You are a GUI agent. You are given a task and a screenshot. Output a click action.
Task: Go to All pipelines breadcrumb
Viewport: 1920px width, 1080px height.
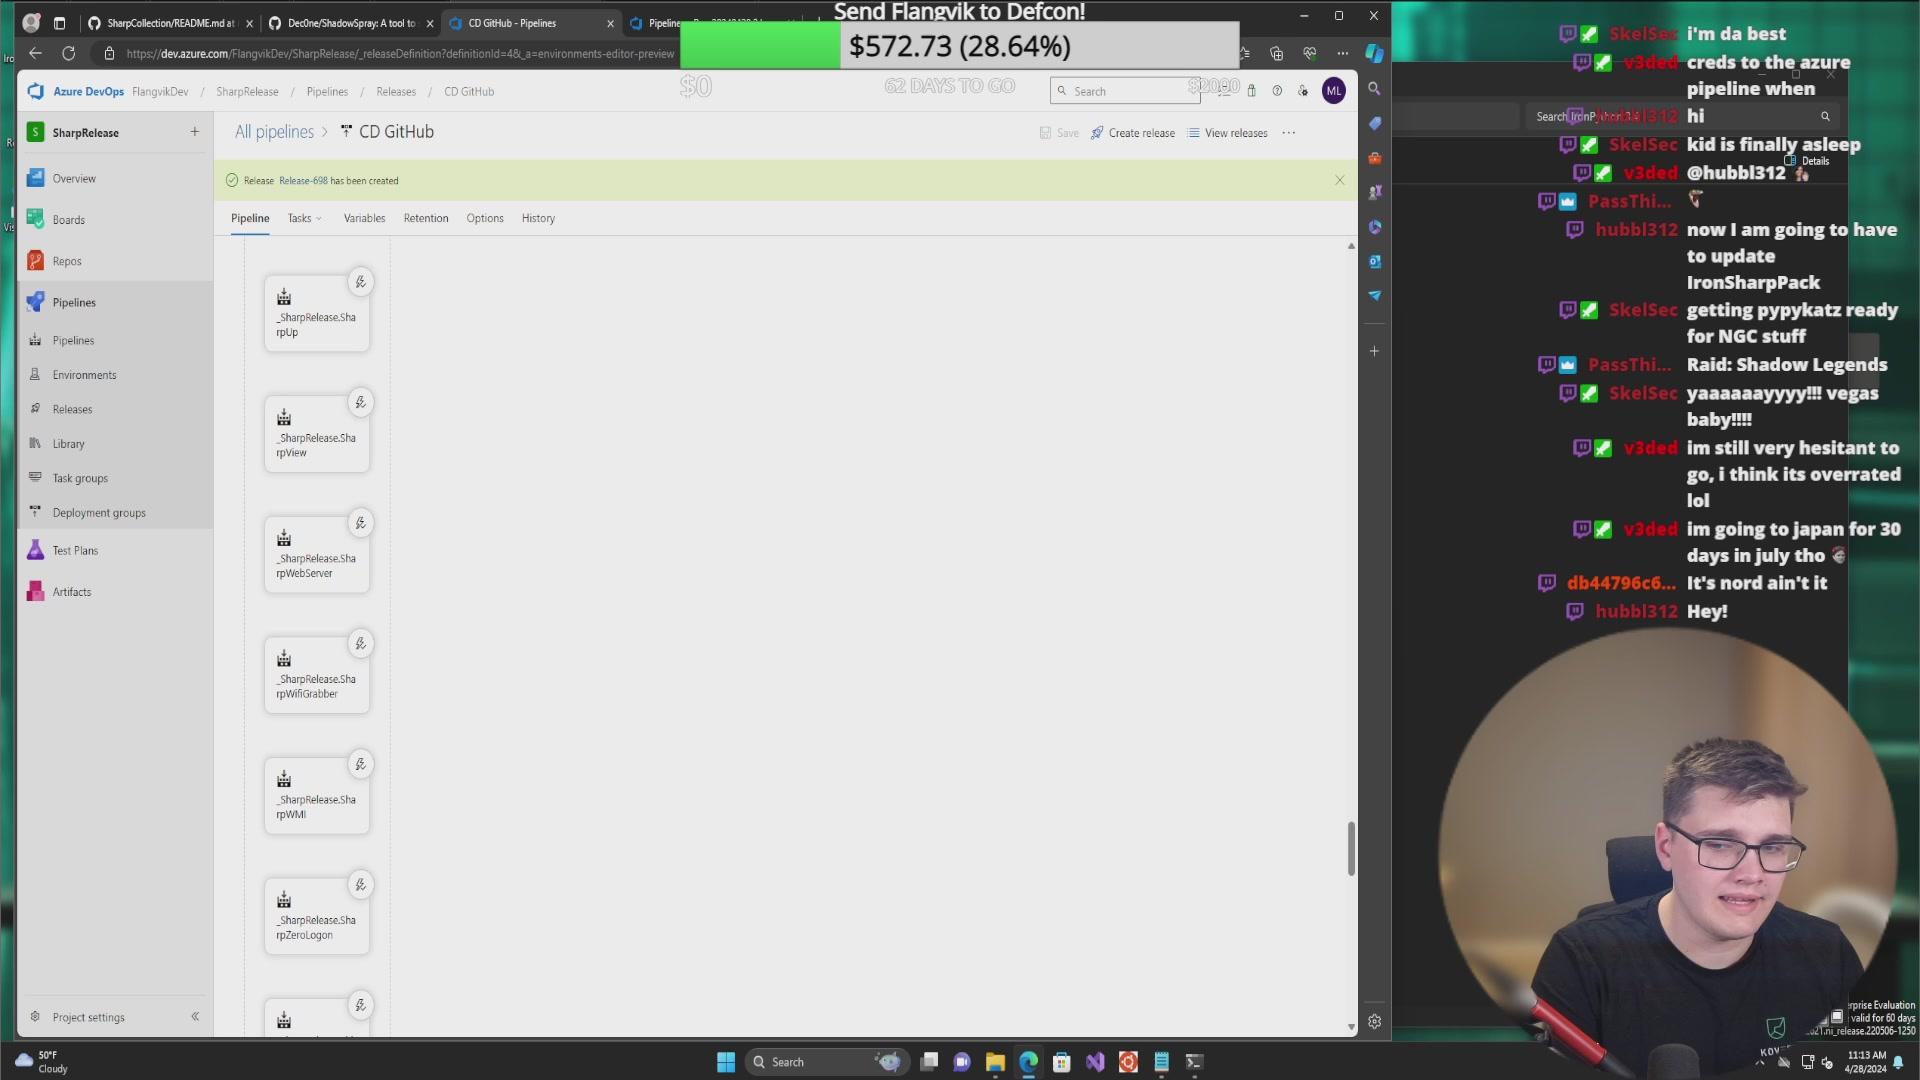click(x=274, y=132)
